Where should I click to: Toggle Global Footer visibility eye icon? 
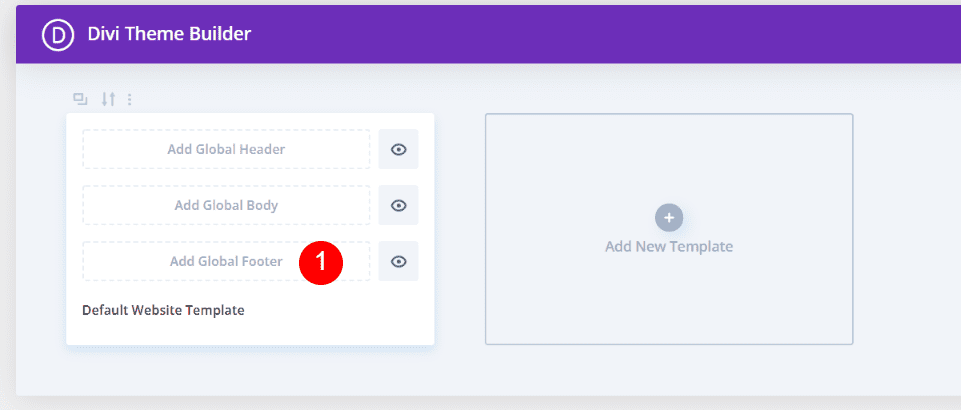click(x=398, y=261)
